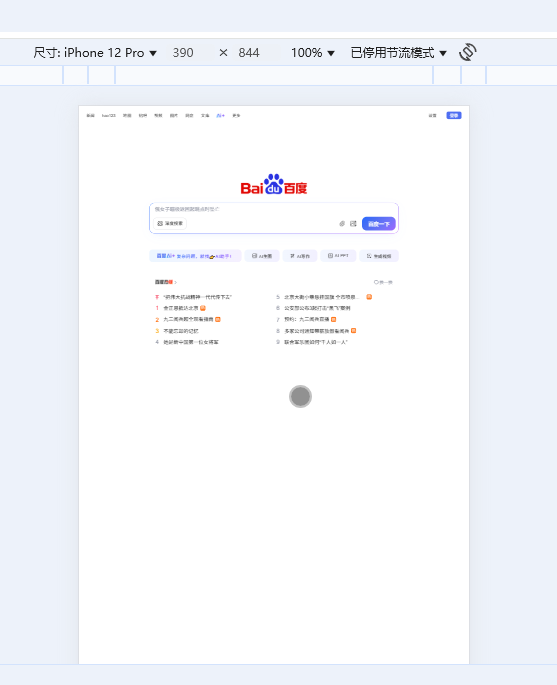This screenshot has height=685, width=557.
Task: Click the orange badge beside hot item 5
Action: click(369, 297)
